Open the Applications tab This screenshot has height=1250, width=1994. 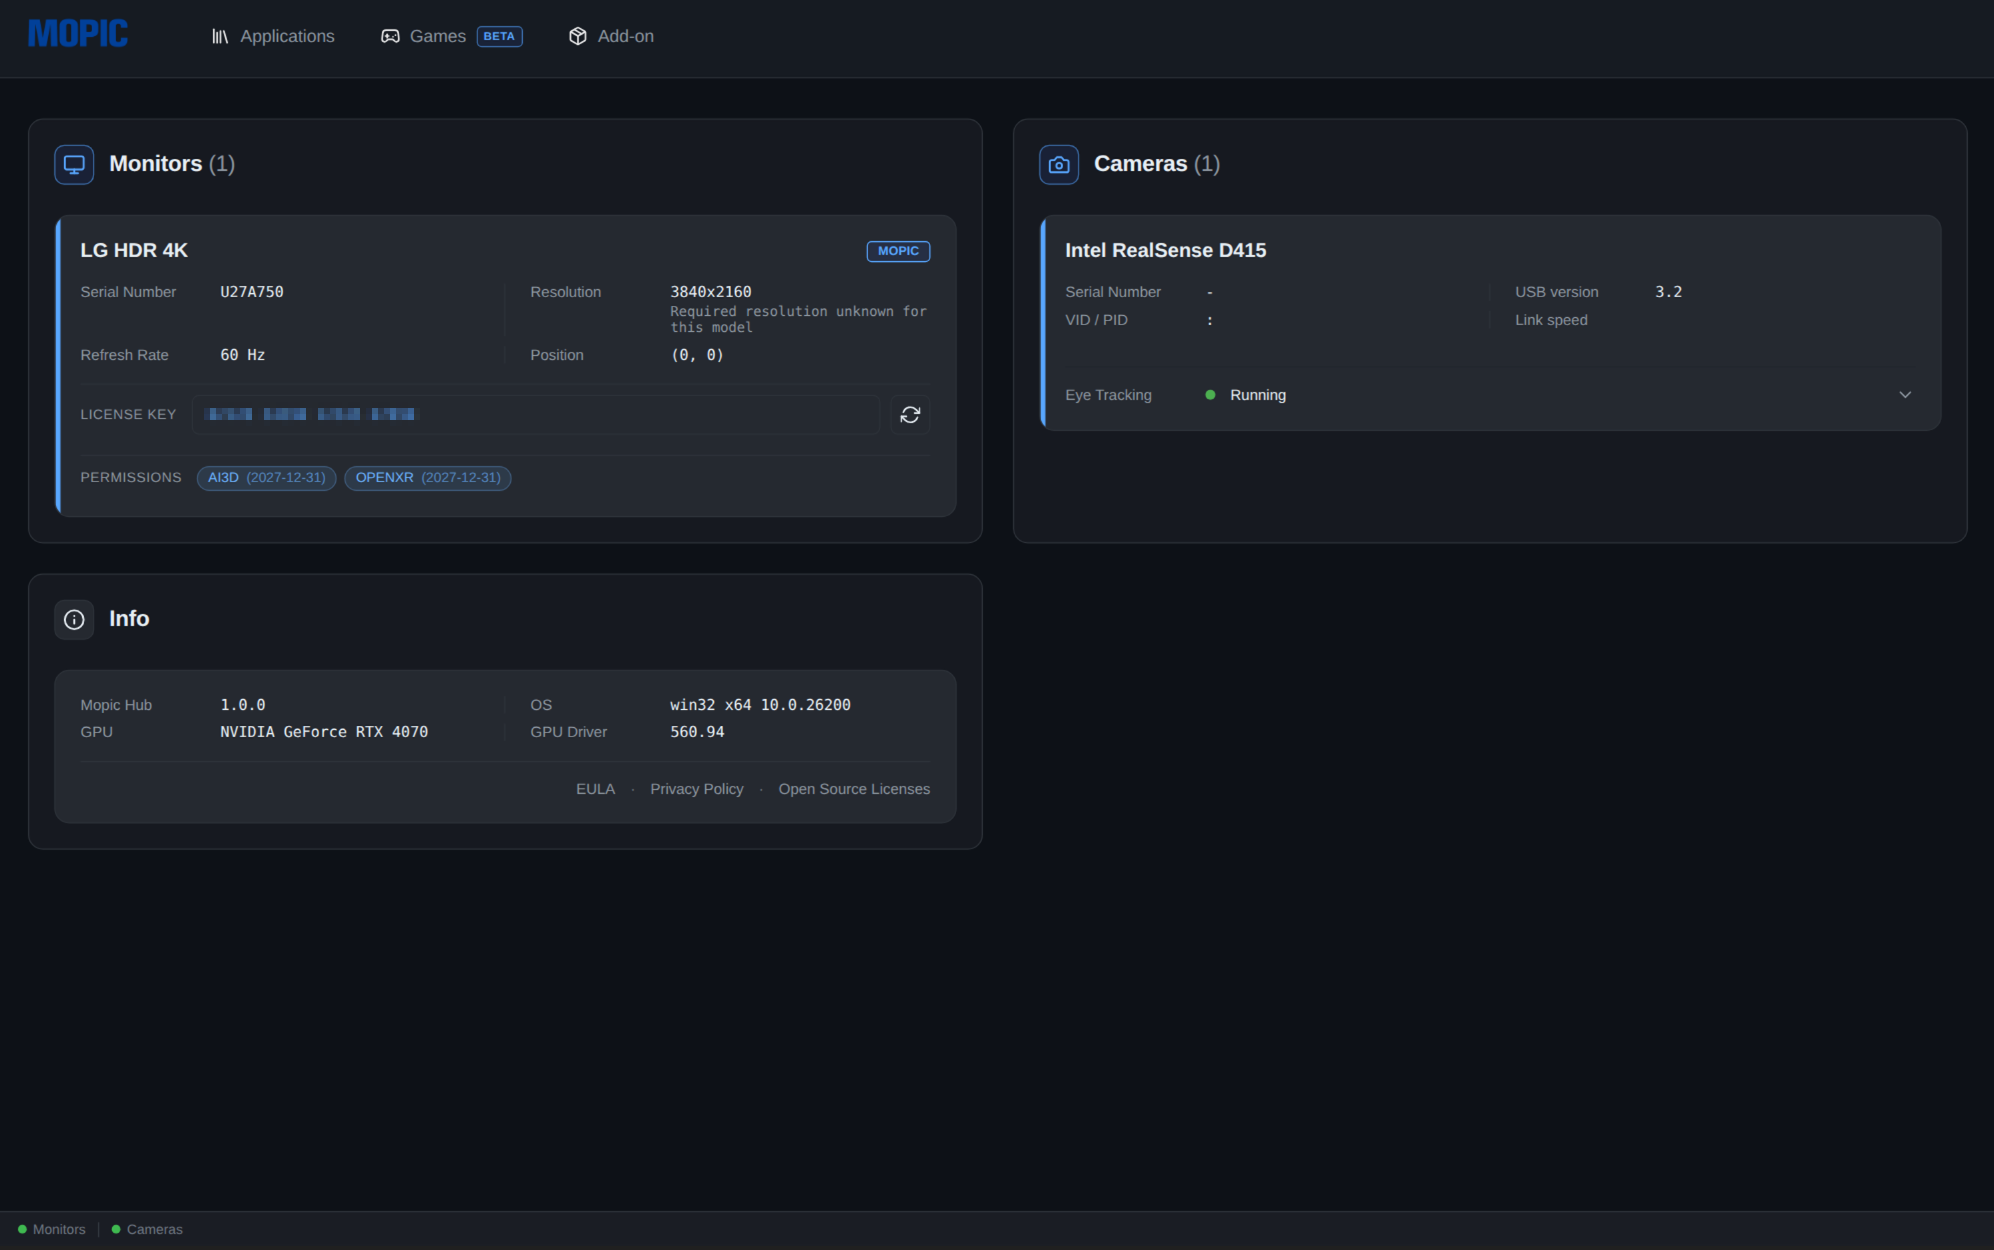273,36
